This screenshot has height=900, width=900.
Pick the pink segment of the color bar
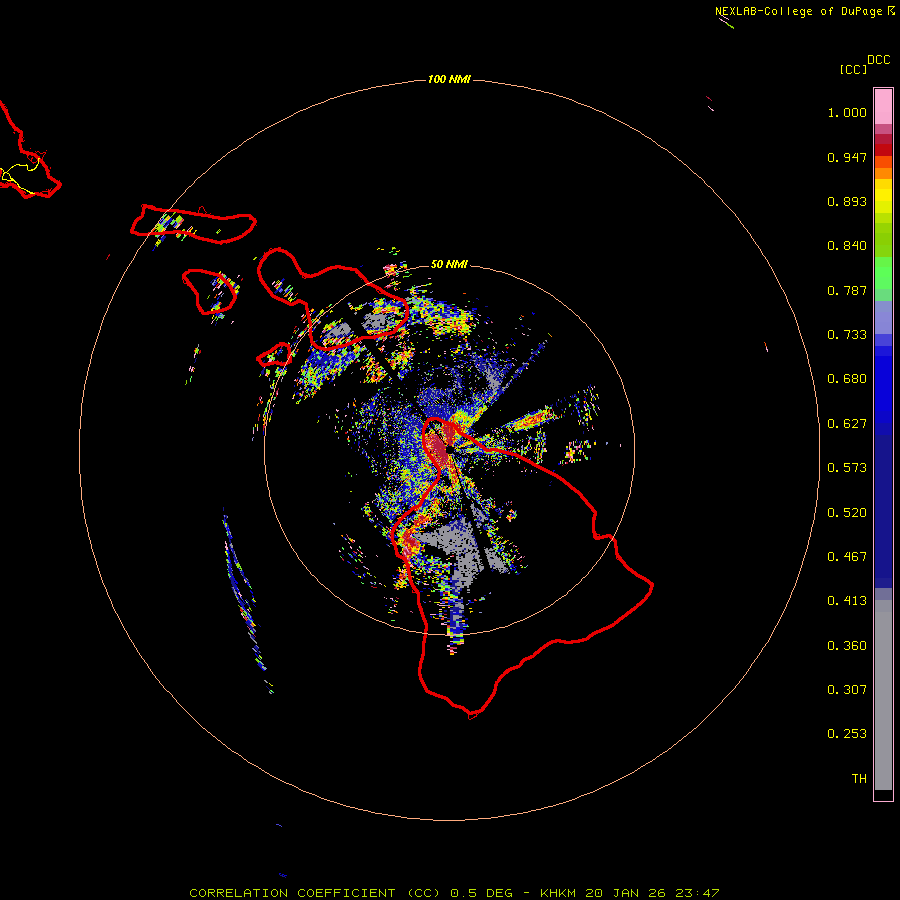click(883, 106)
